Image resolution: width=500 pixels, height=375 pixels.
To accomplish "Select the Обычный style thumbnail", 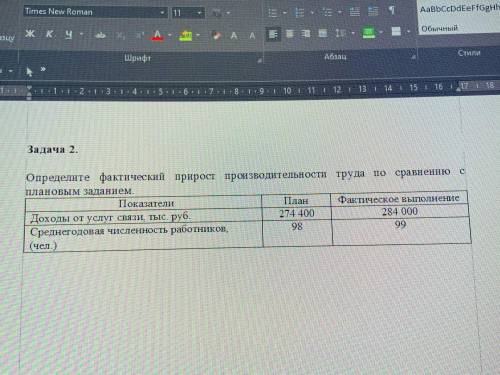I will coord(459,17).
